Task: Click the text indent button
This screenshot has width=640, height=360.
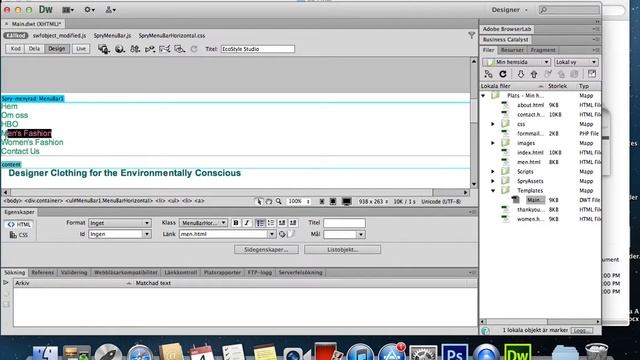Action: coord(293,223)
